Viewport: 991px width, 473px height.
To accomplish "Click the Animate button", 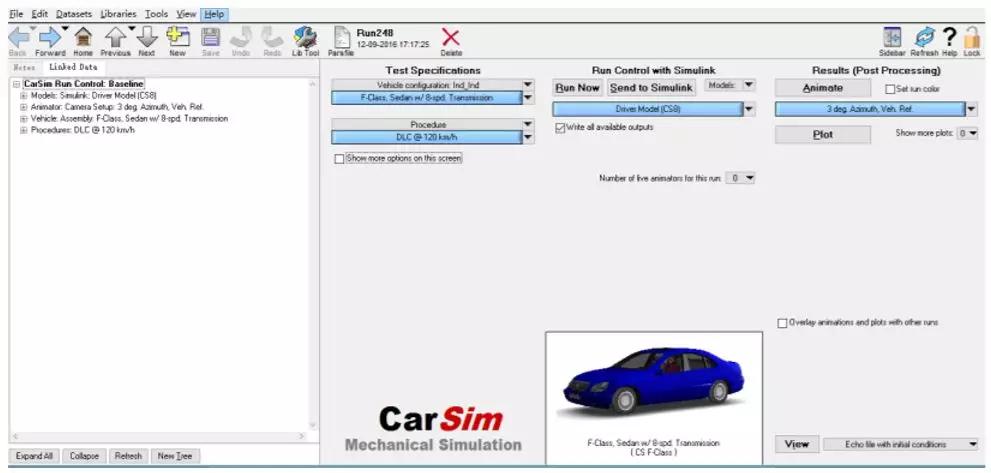I will 823,89.
